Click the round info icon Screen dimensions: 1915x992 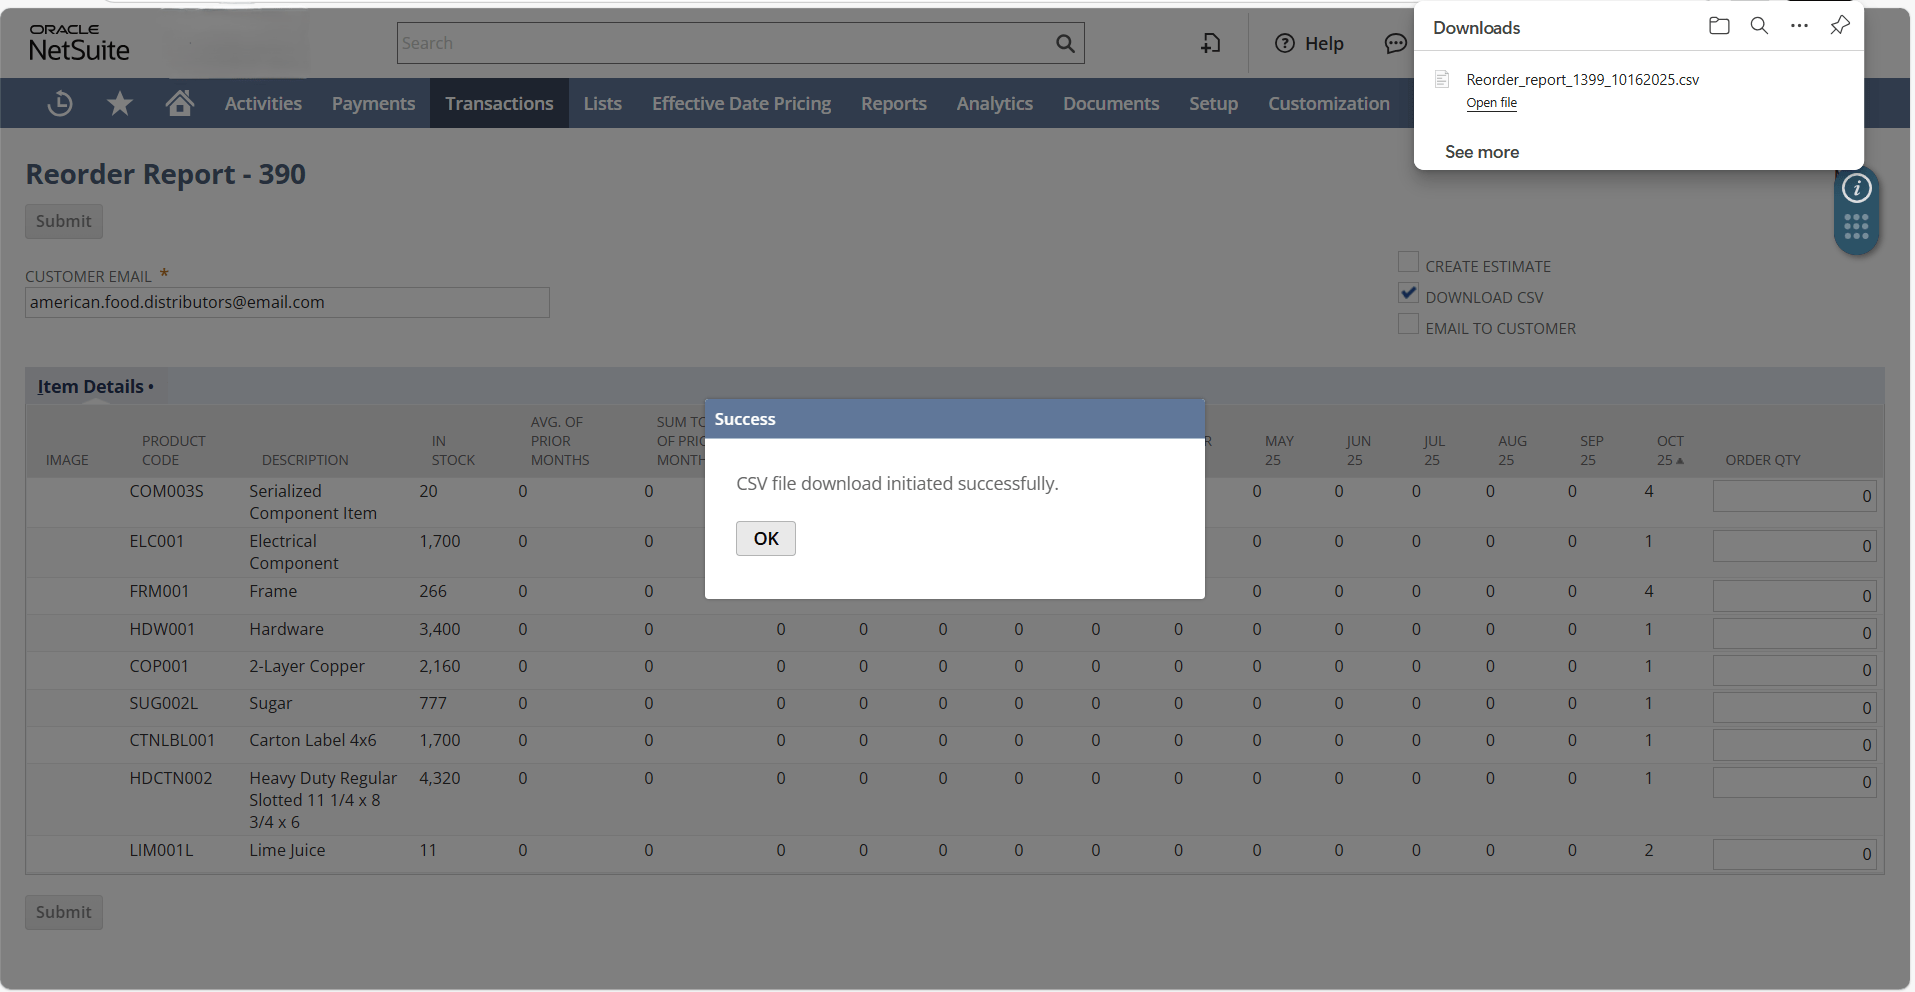pyautogui.click(x=1856, y=188)
